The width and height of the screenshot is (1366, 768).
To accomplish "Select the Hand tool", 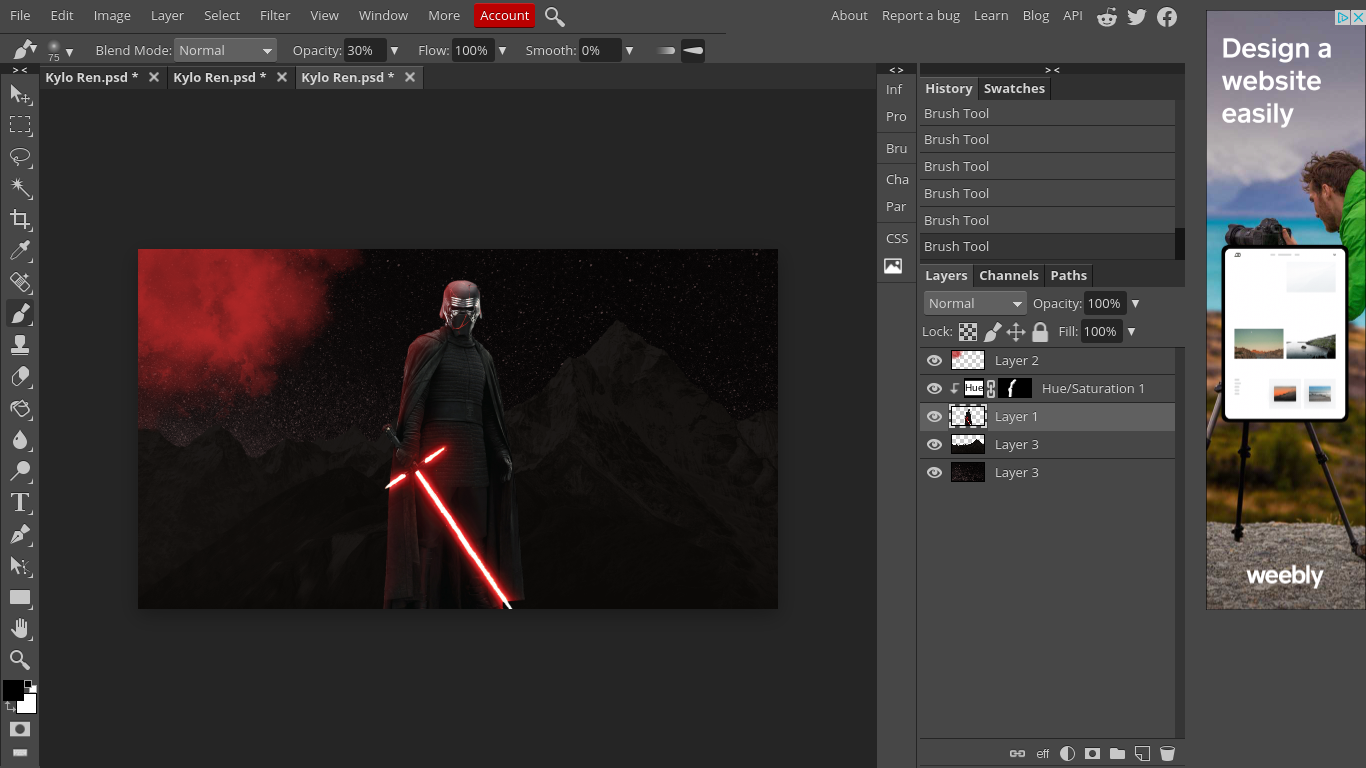I will pyautogui.click(x=20, y=629).
